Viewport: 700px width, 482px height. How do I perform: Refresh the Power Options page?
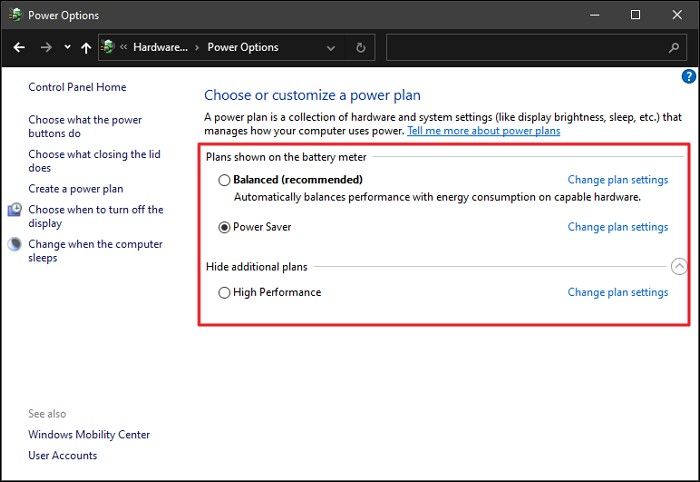coord(360,47)
